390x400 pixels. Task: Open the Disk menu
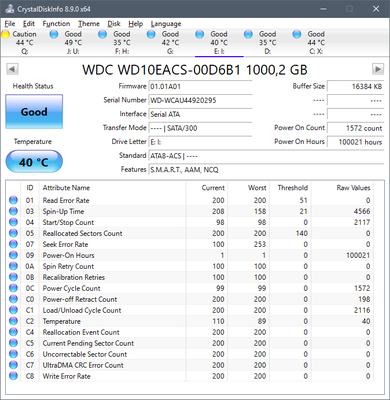point(114,24)
